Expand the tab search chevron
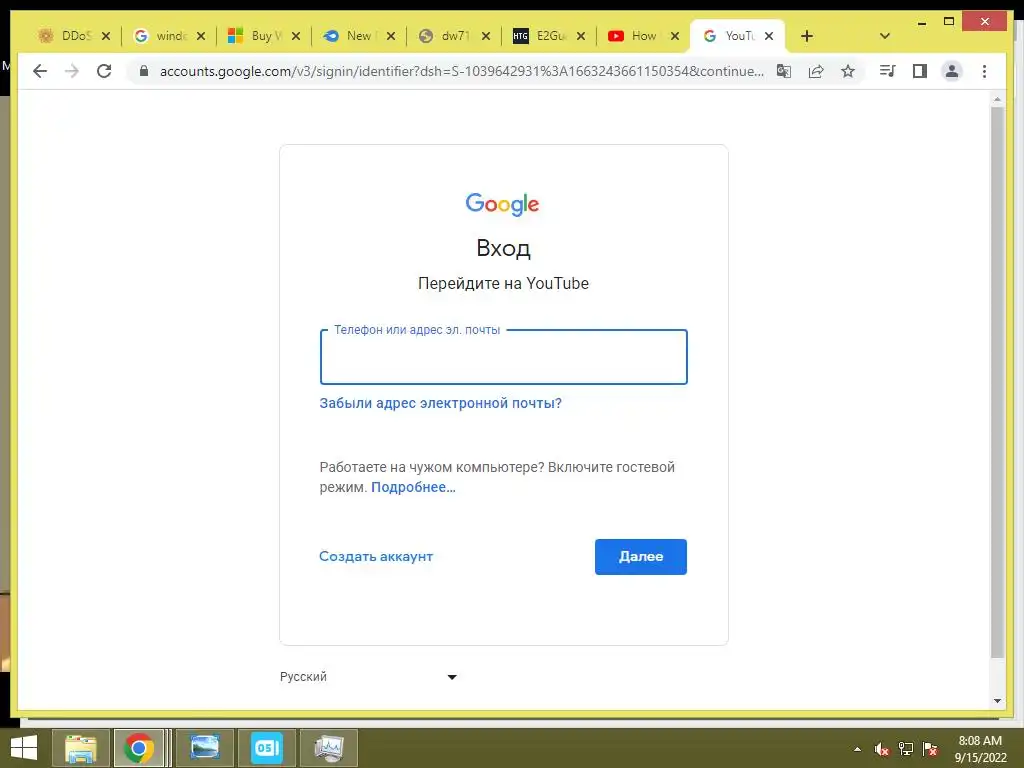Viewport: 1024px width, 768px height. [x=884, y=36]
